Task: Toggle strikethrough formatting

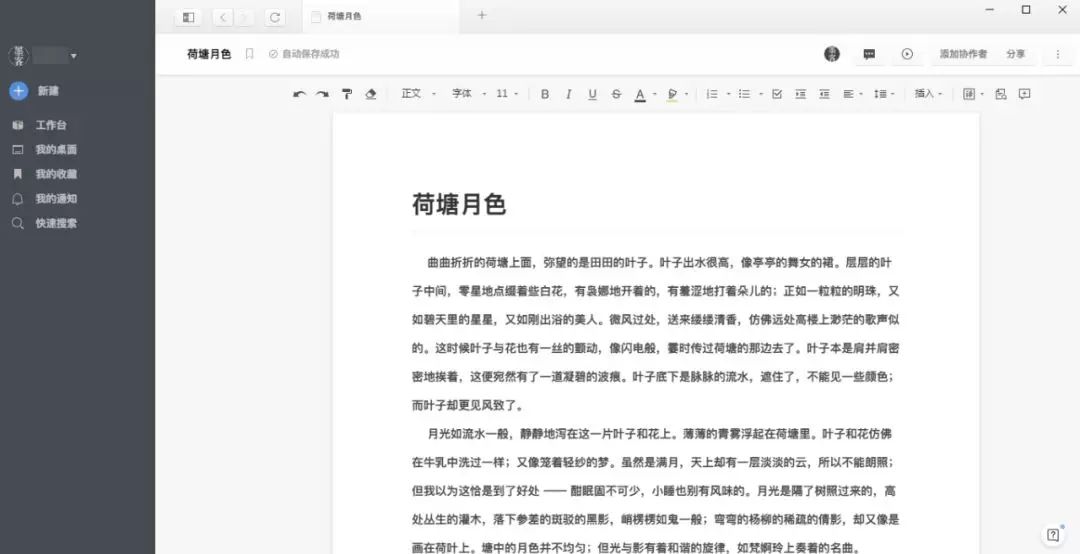Action: [x=616, y=94]
